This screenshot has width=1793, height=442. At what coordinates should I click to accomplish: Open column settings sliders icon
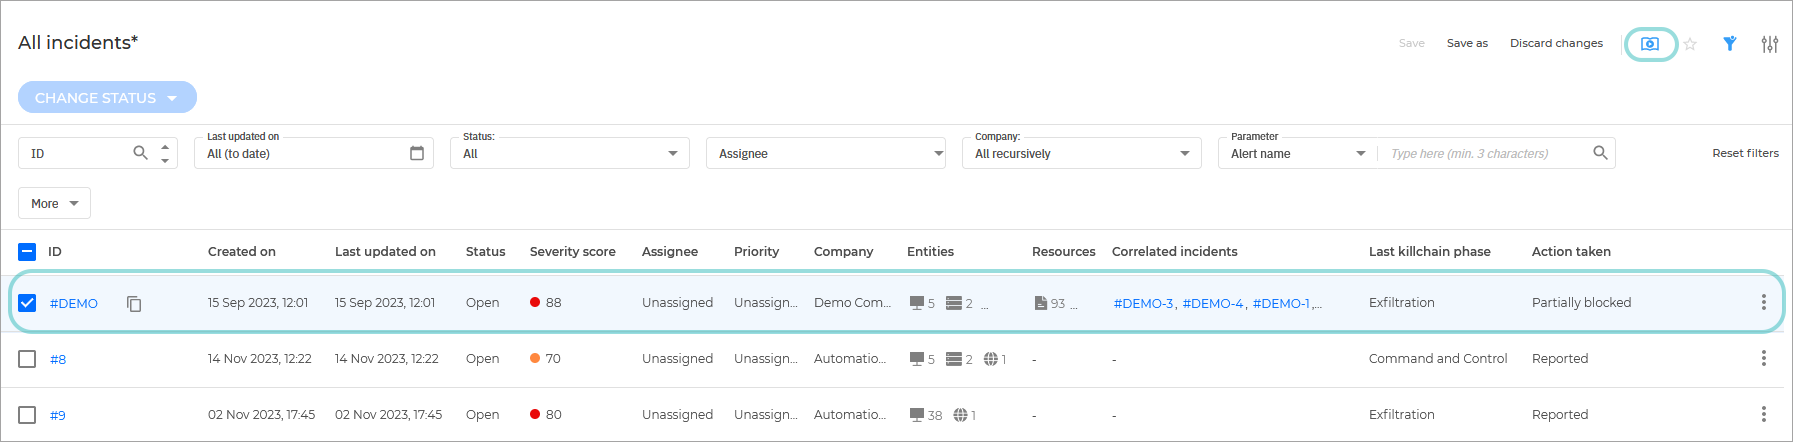(1770, 44)
